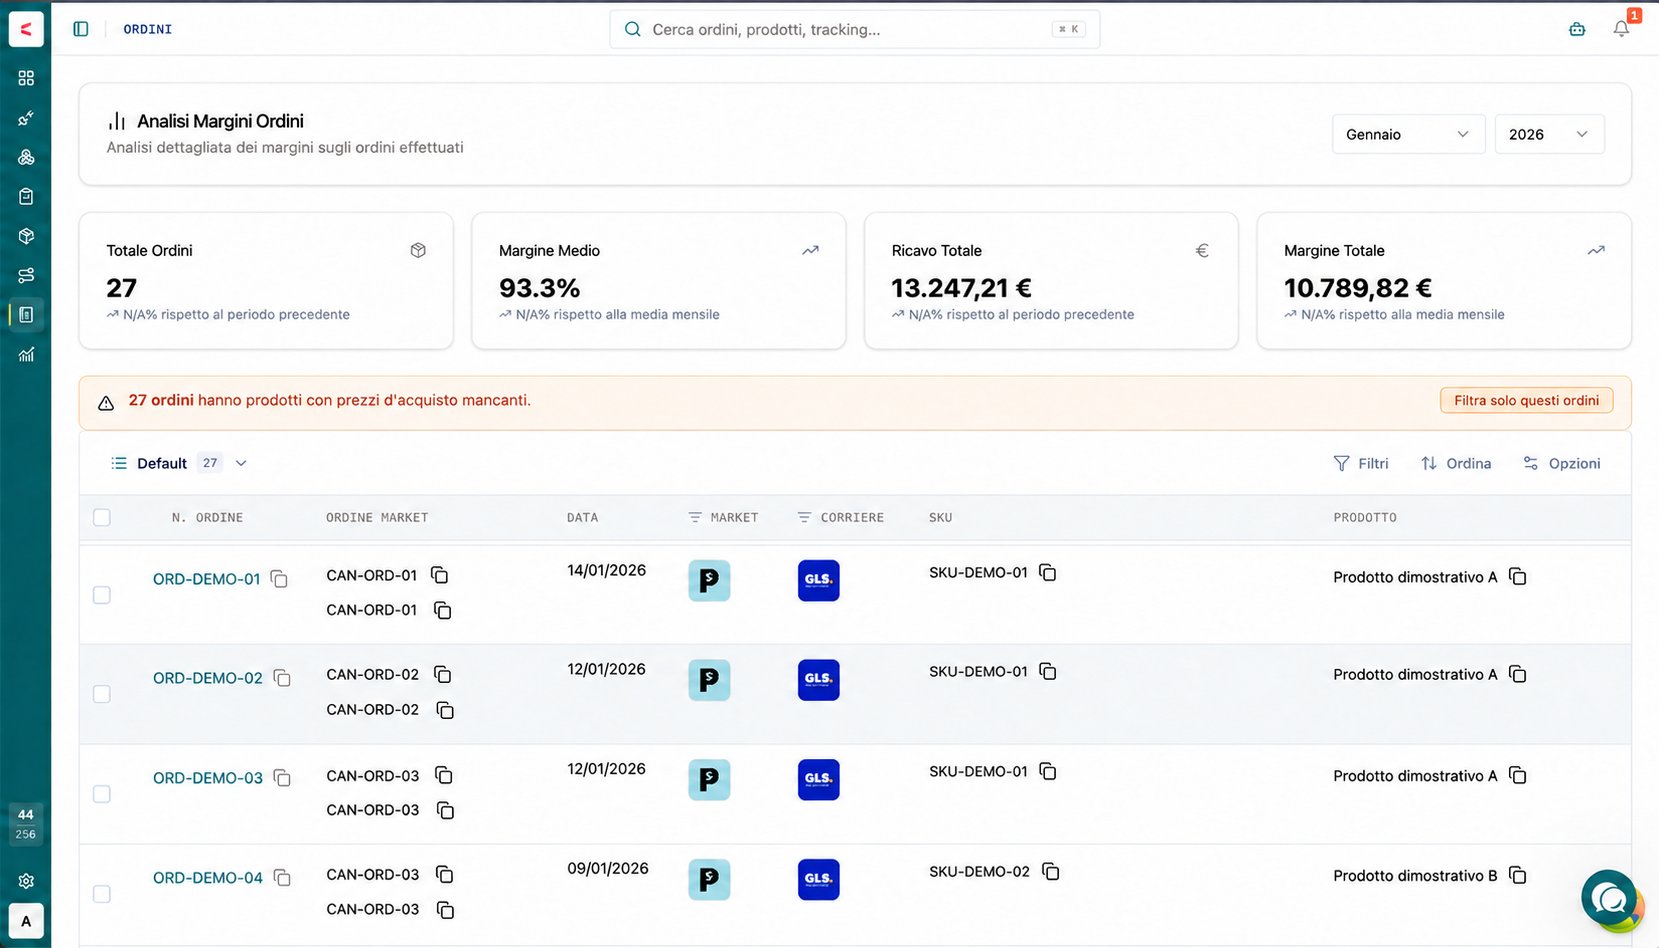The image size is (1659, 948).
Task: Select all orders with header checkbox
Action: [x=102, y=517]
